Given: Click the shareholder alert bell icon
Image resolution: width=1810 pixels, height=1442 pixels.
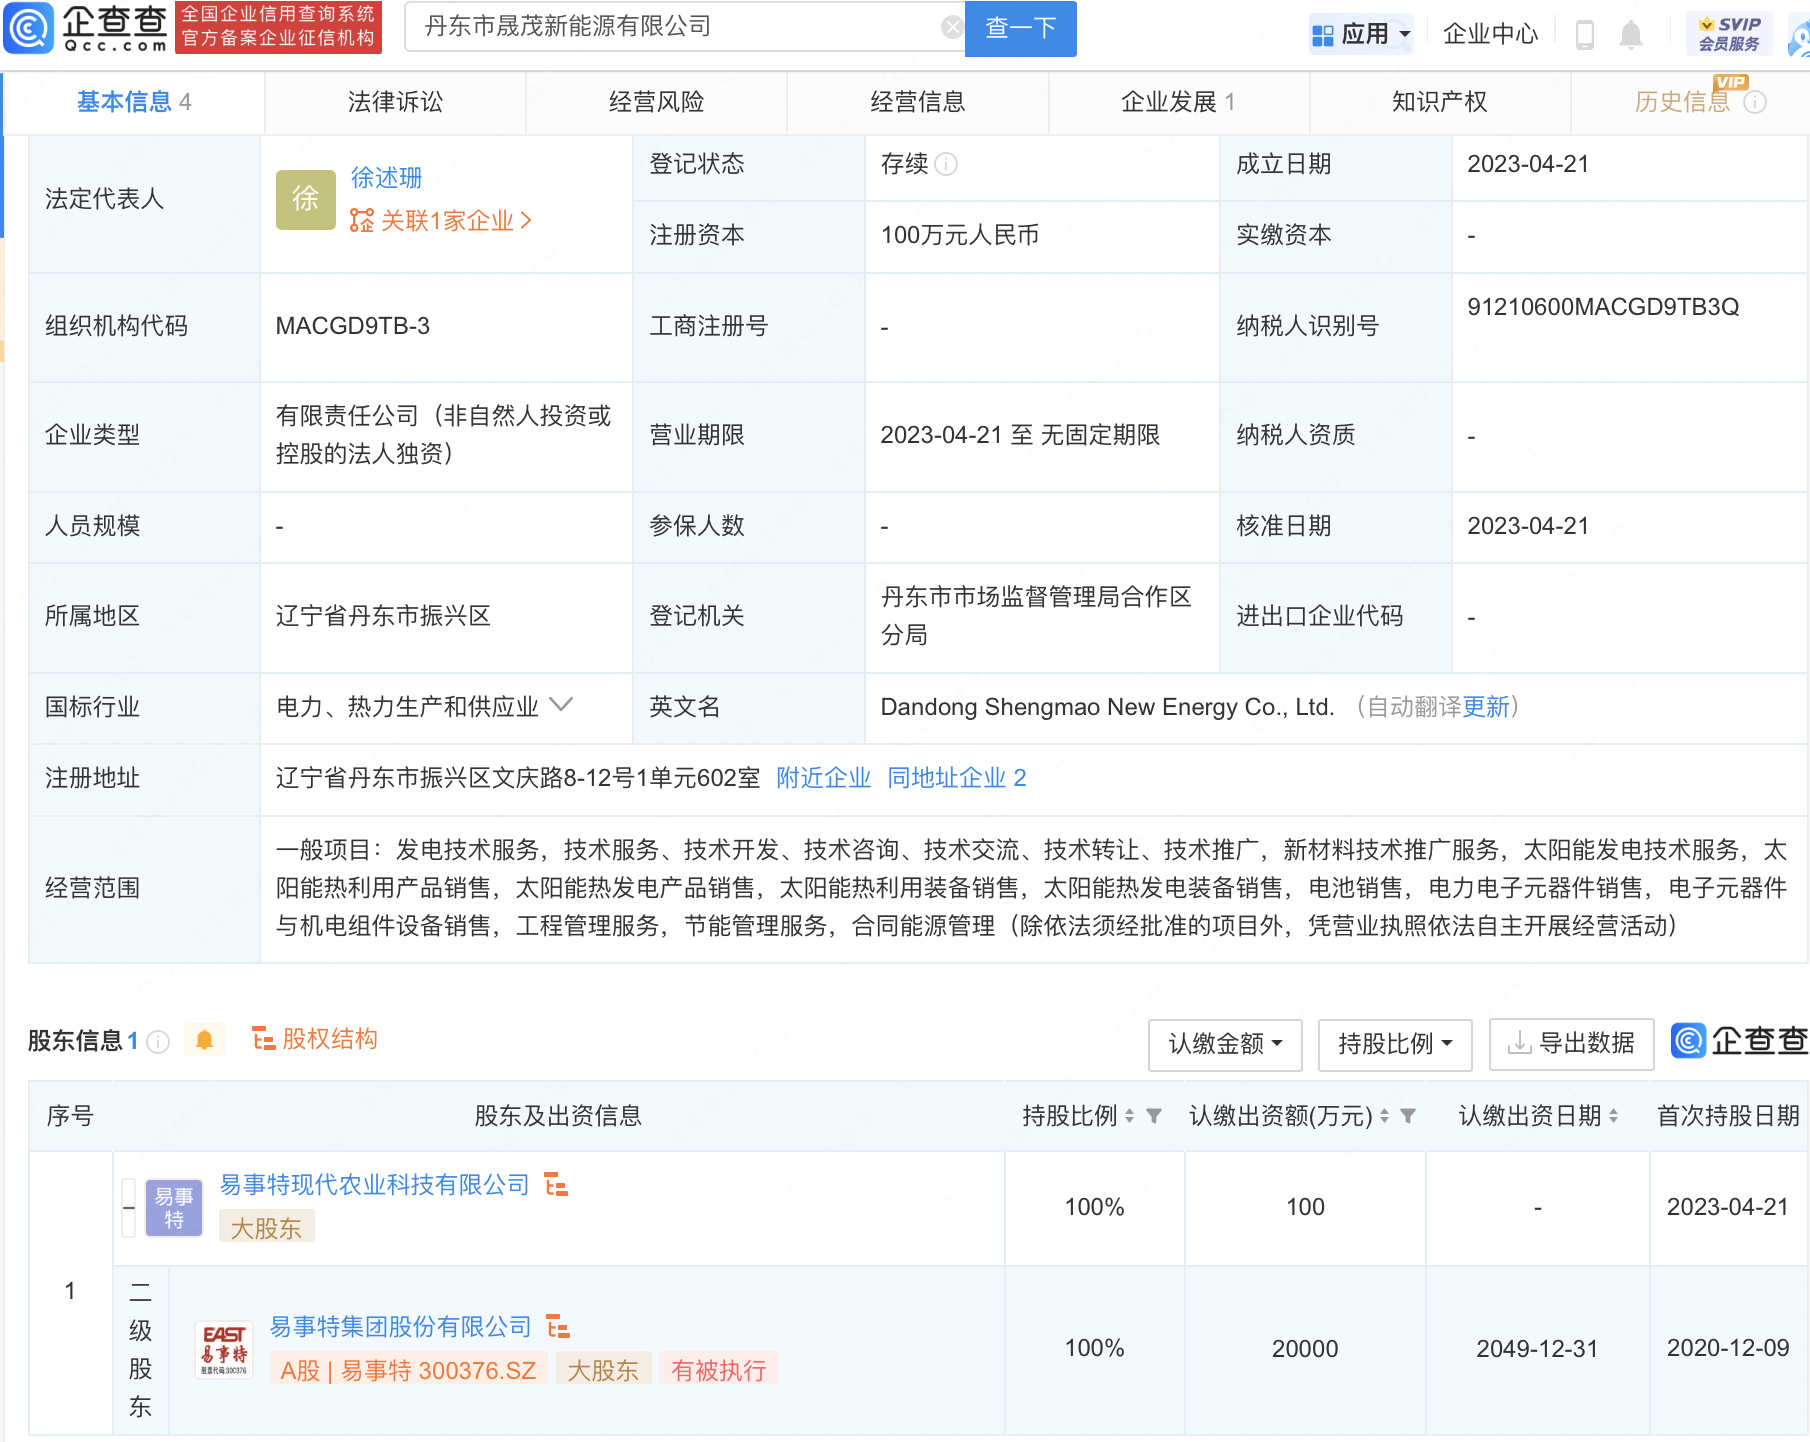Looking at the screenshot, I should [x=204, y=1040].
